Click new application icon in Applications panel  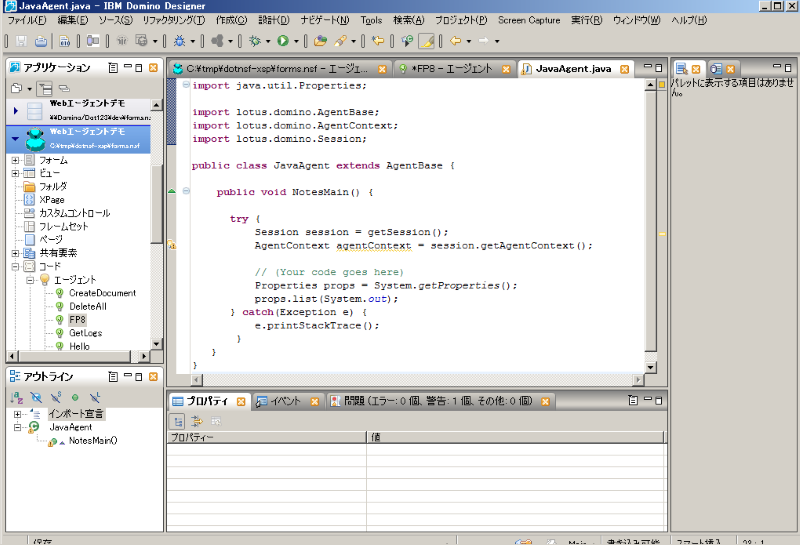[17, 88]
